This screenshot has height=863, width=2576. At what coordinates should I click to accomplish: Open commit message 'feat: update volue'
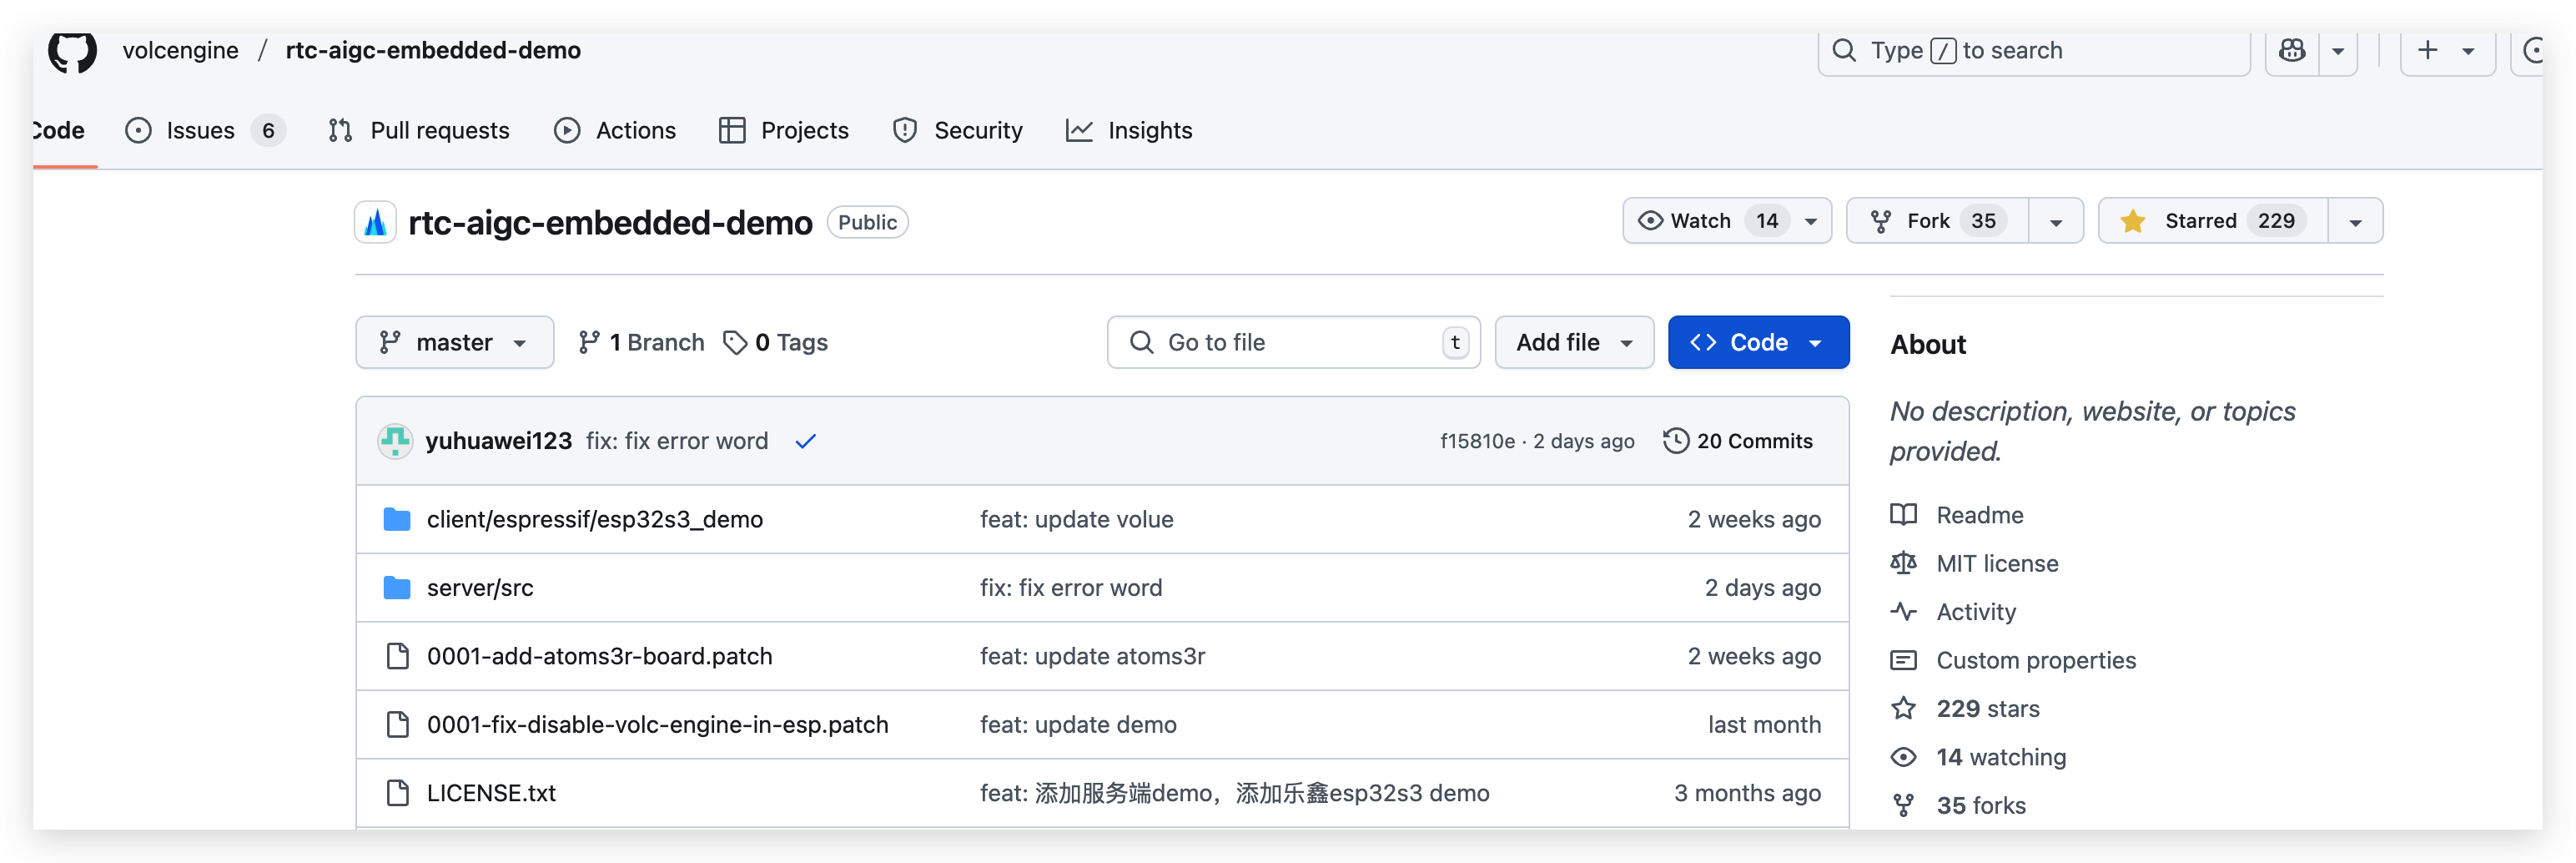[1076, 519]
